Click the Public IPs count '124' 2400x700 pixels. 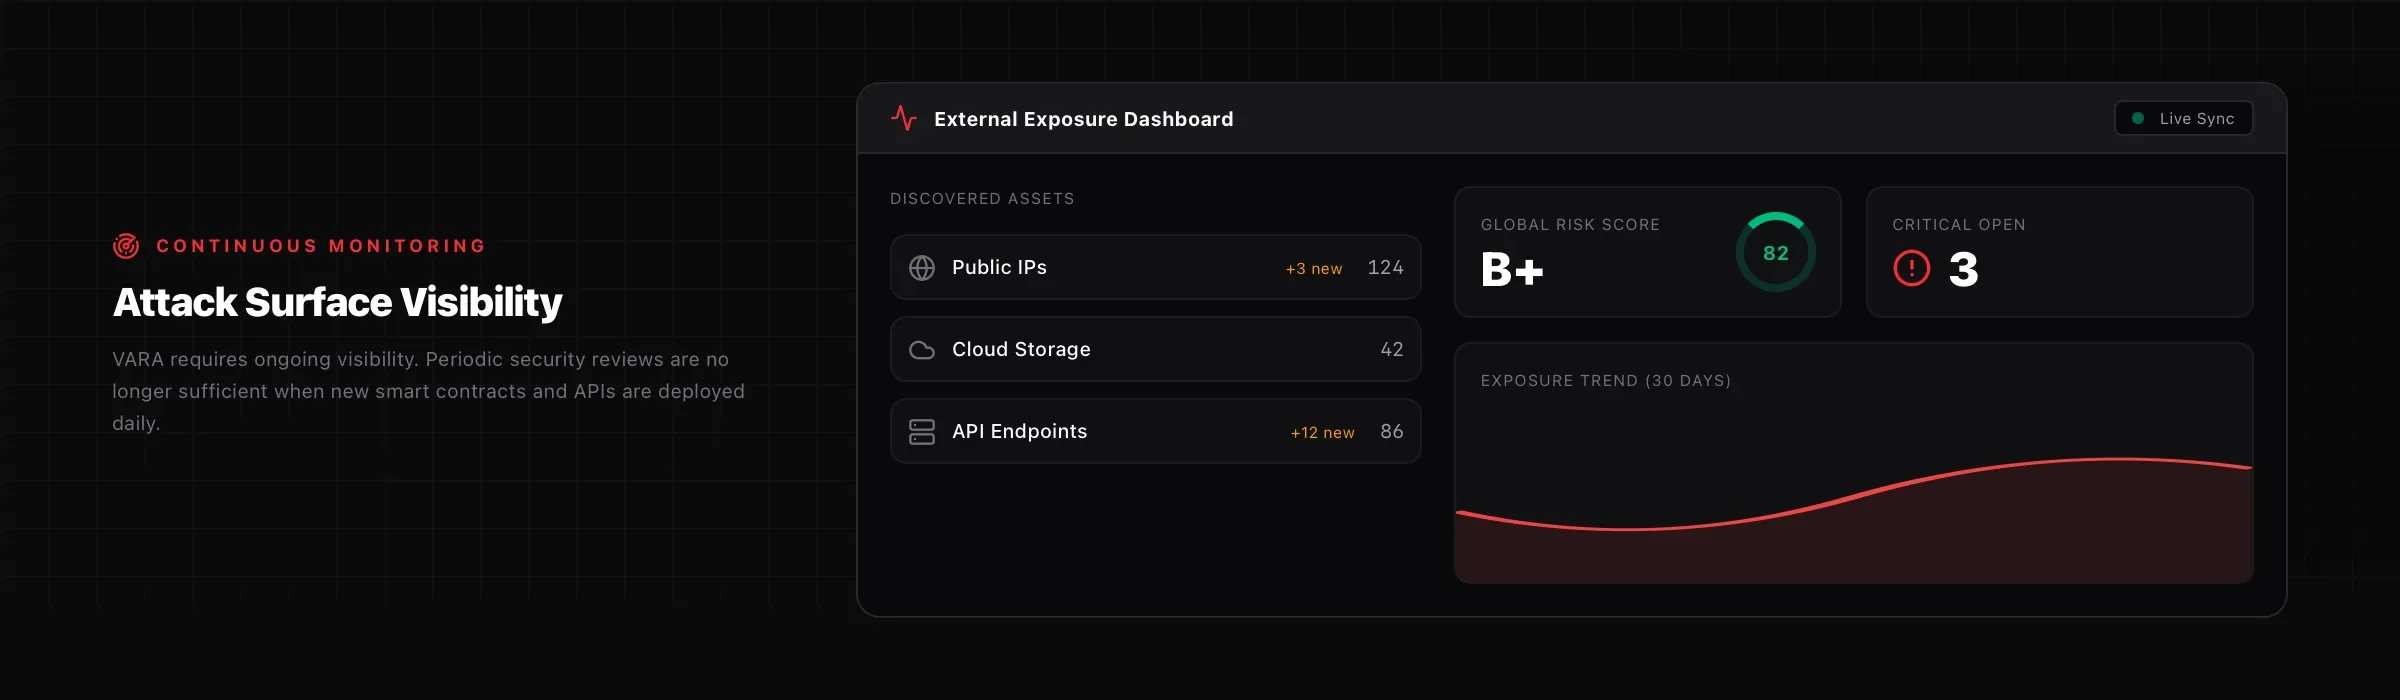[x=1386, y=267]
